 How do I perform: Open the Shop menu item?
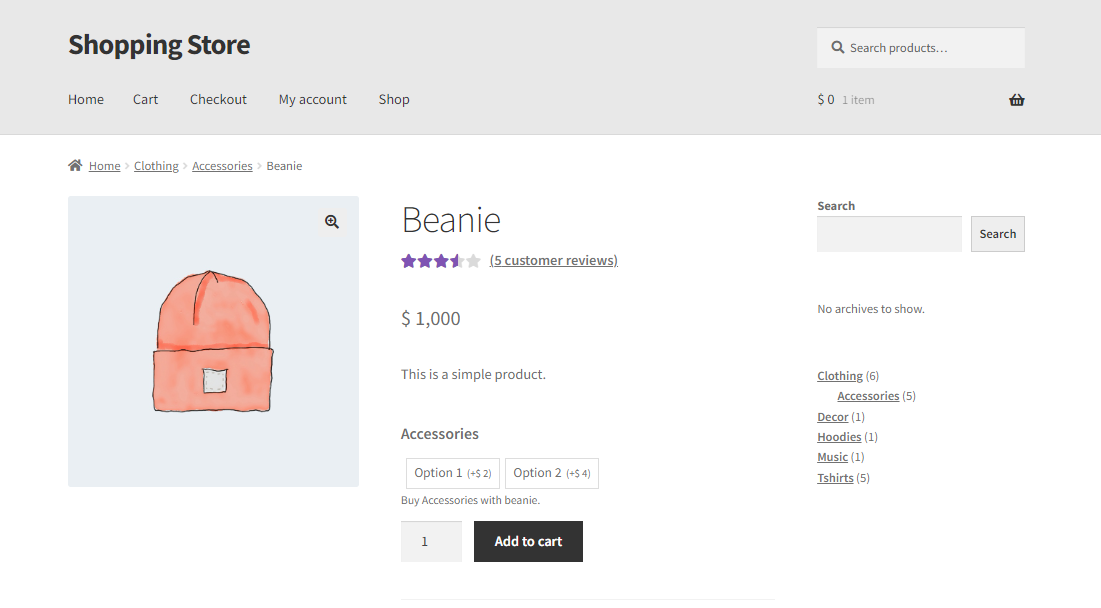coord(394,100)
